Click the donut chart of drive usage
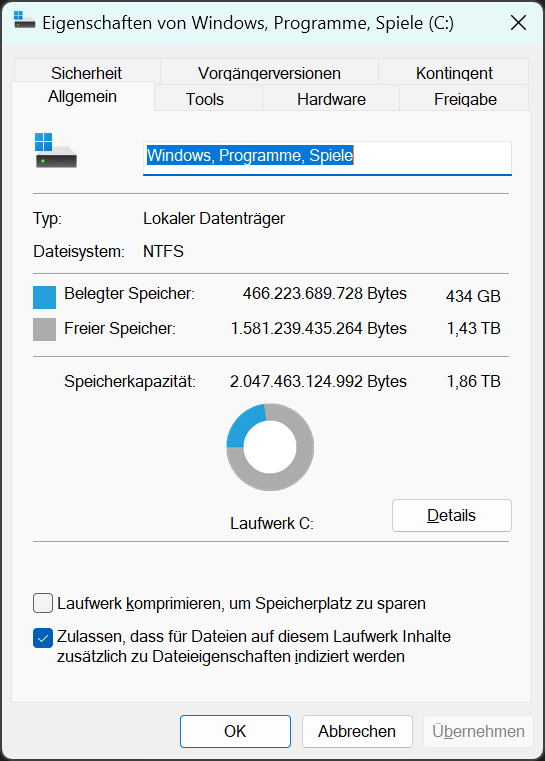The image size is (545, 761). 270,447
